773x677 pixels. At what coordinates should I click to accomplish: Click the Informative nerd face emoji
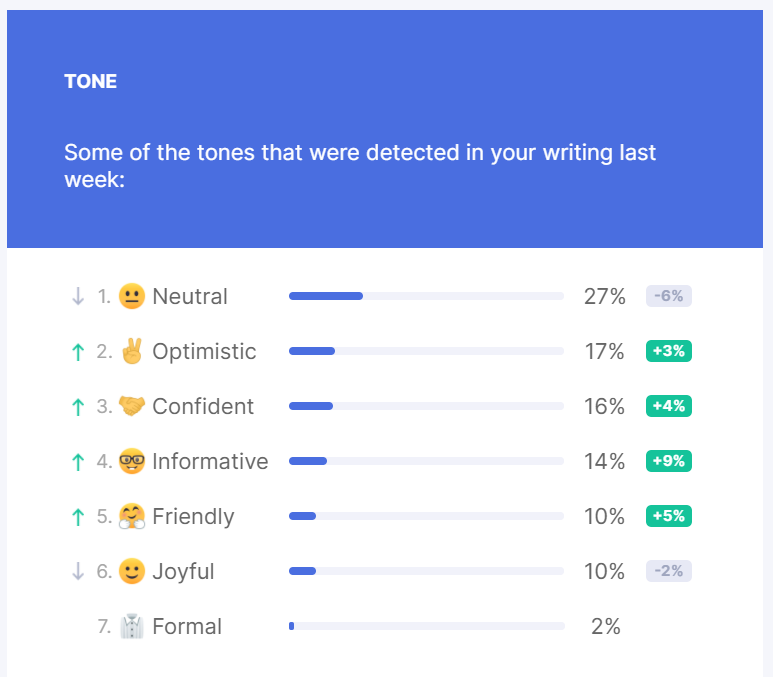[131, 461]
